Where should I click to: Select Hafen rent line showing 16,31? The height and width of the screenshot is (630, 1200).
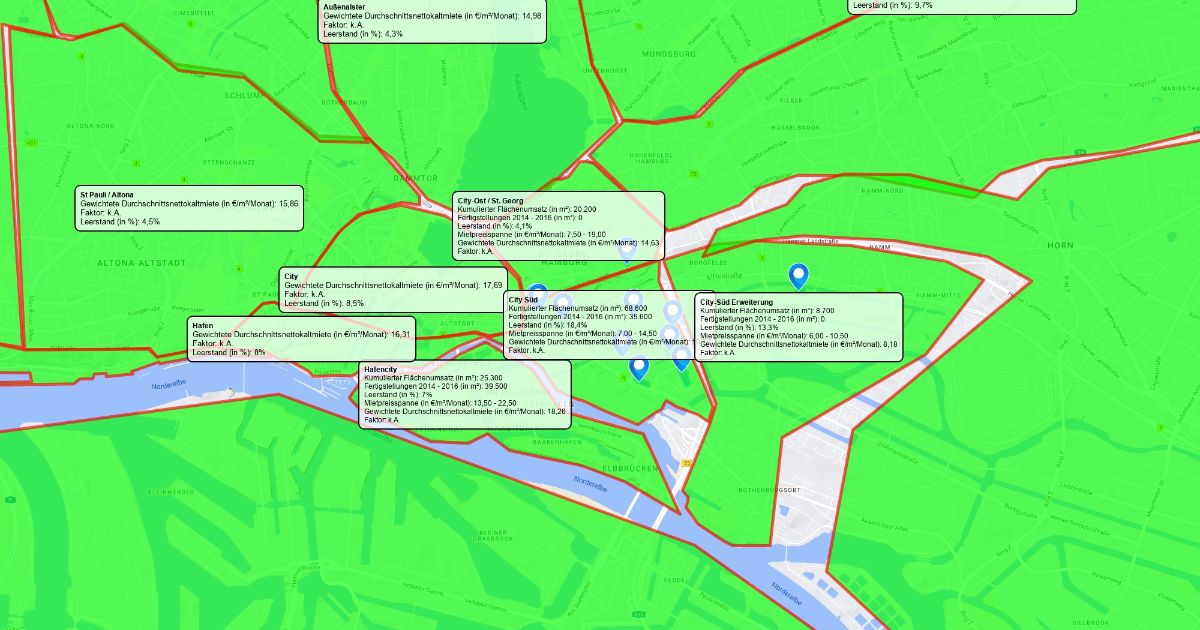301,335
